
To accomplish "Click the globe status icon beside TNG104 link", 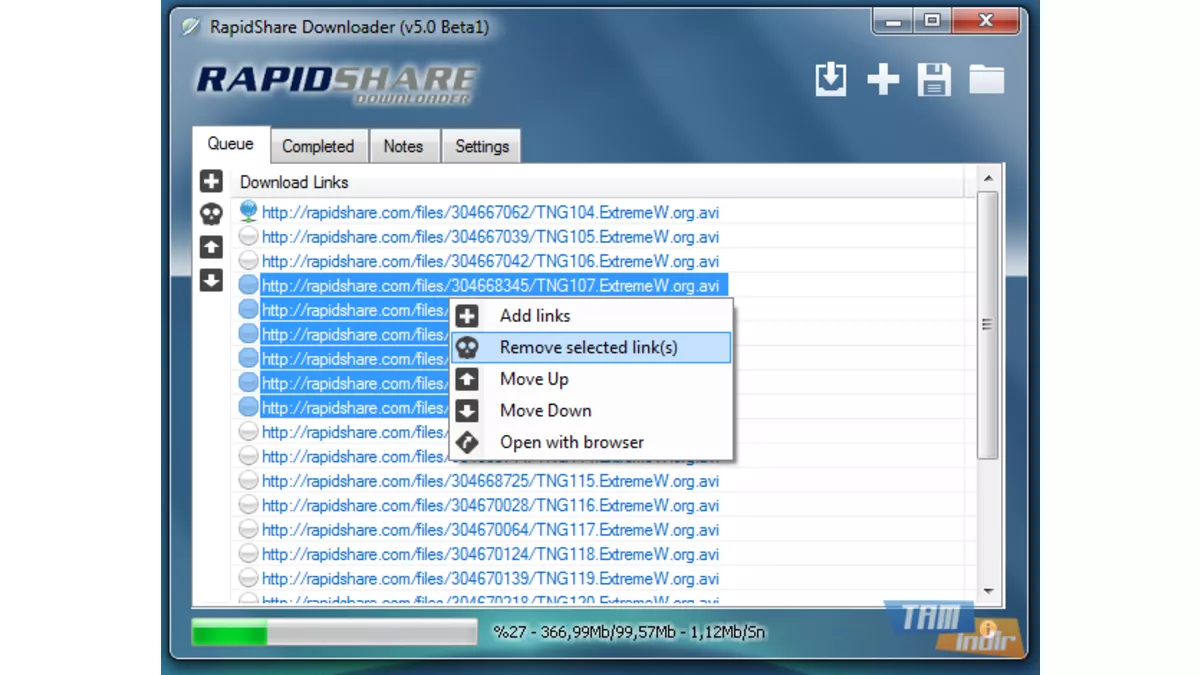I will tap(248, 211).
